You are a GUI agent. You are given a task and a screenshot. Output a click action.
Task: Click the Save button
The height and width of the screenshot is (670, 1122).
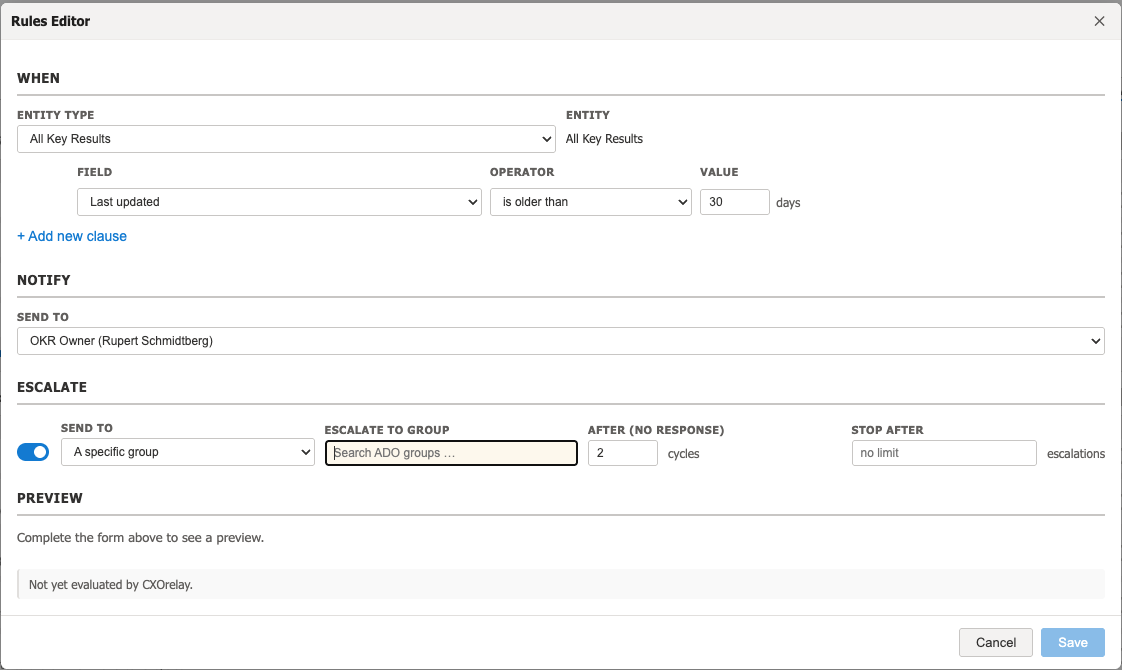tap(1073, 642)
